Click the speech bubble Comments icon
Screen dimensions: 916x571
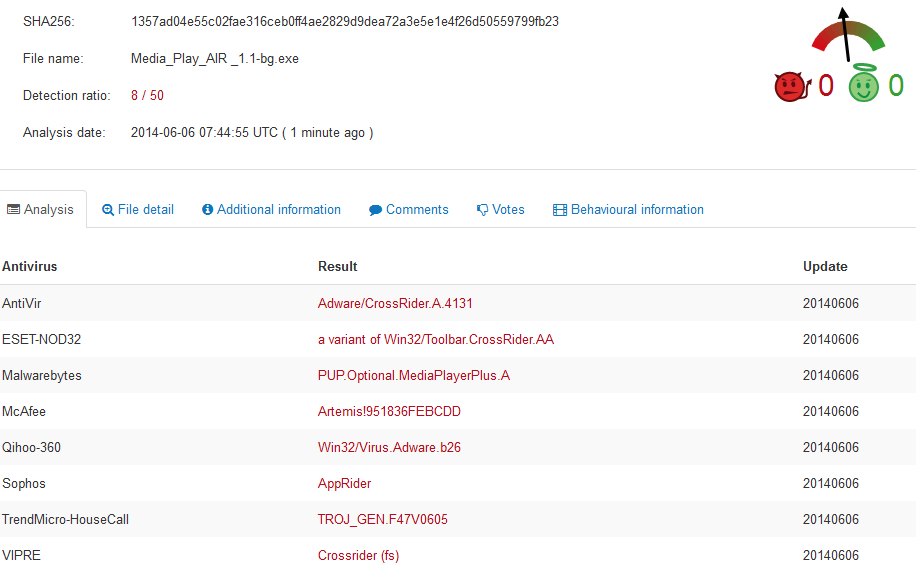(x=375, y=210)
